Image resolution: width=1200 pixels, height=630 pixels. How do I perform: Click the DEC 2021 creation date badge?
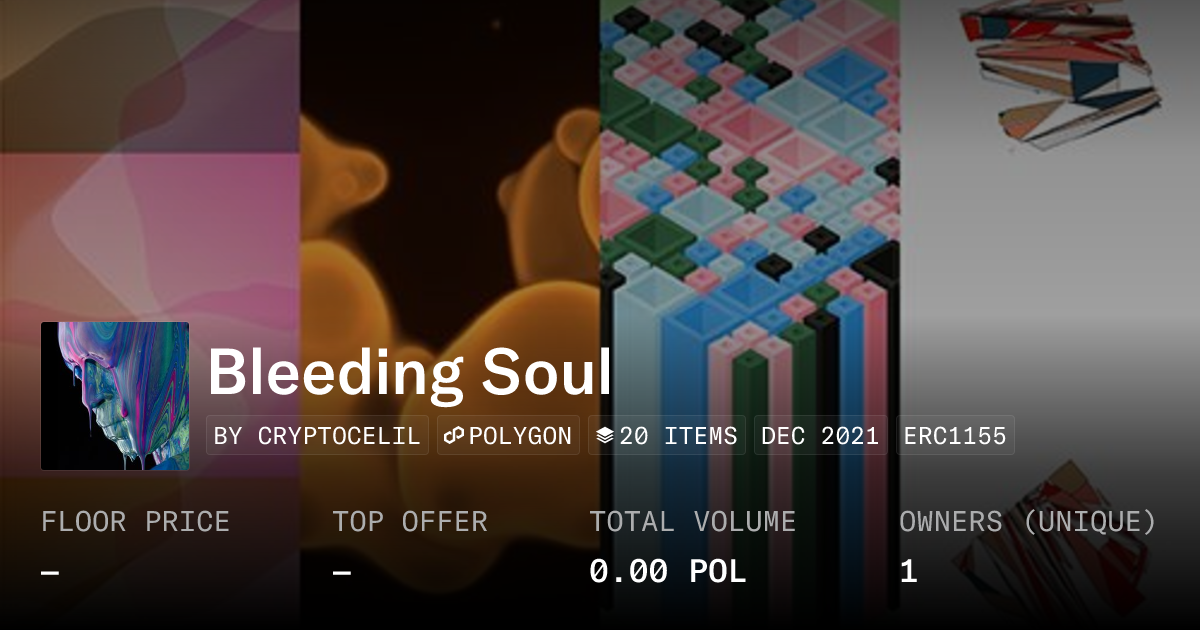click(x=820, y=436)
